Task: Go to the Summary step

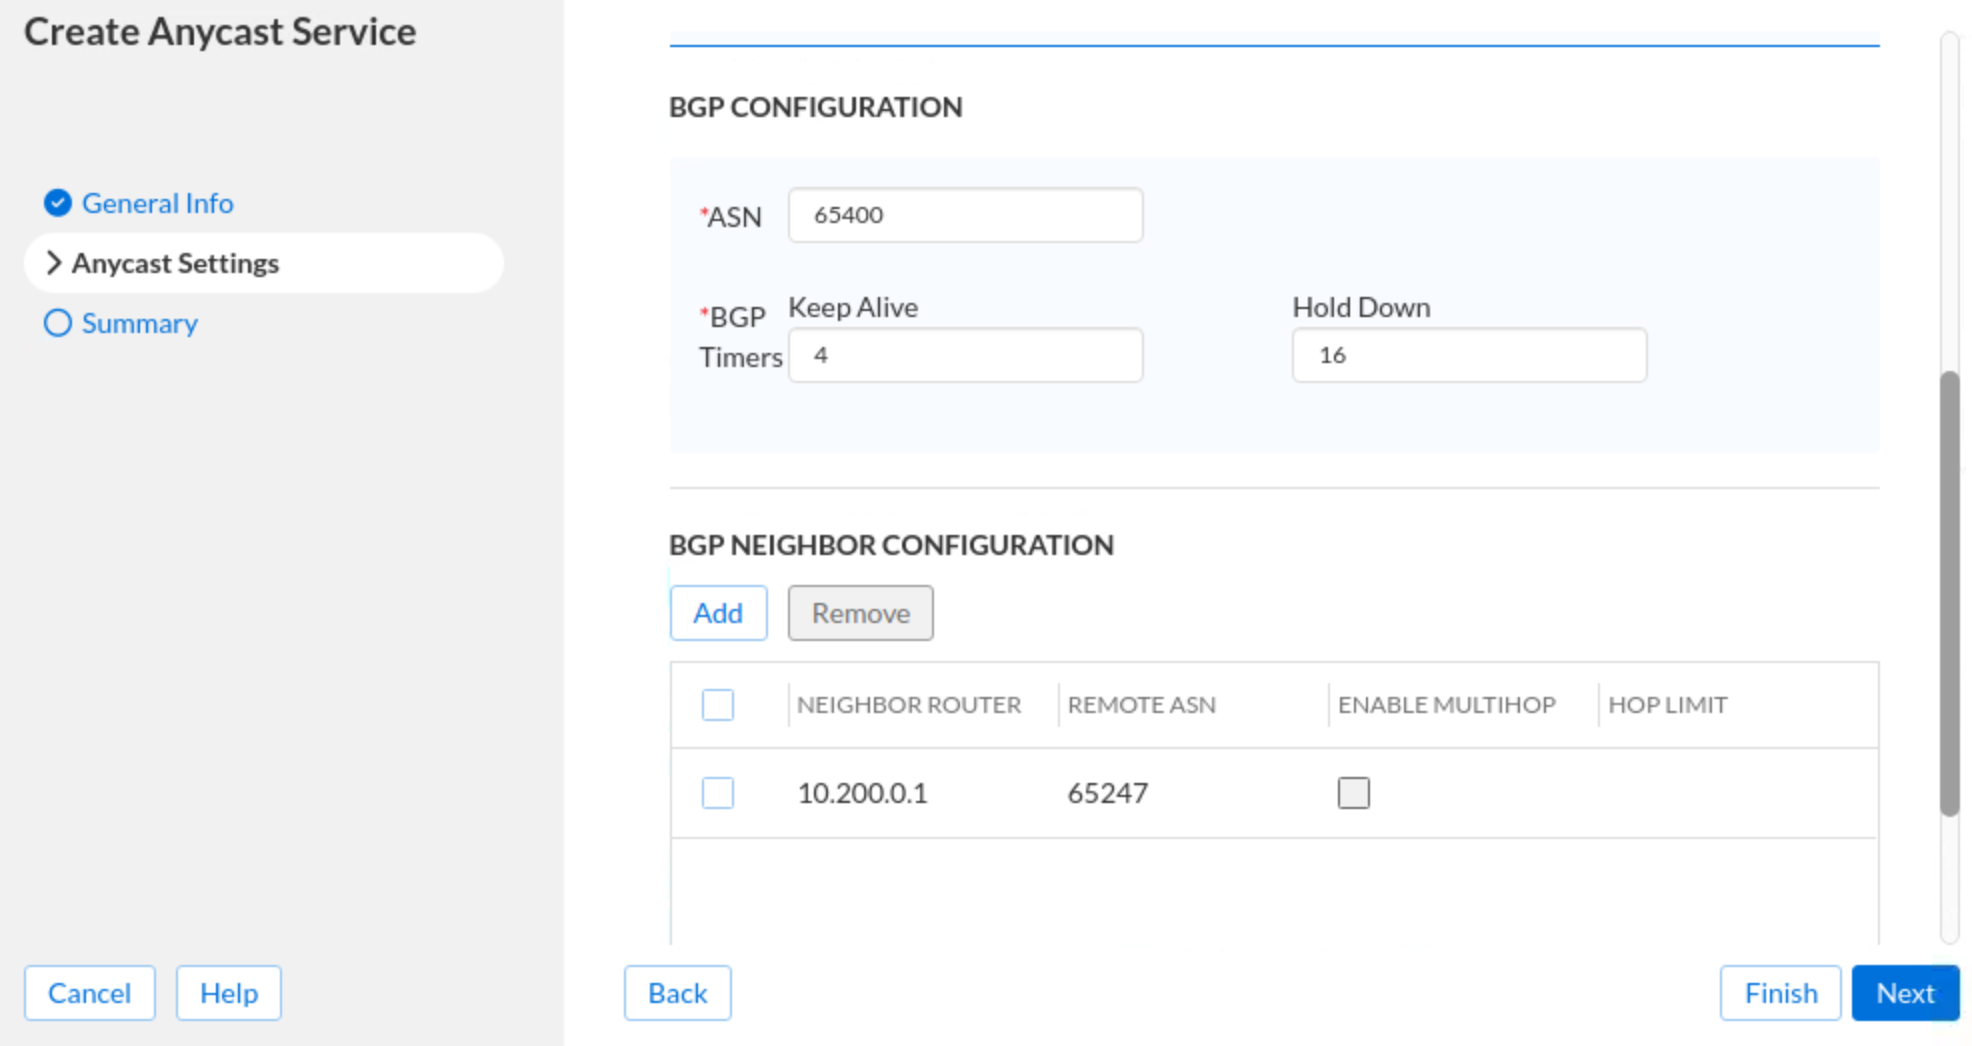Action: coord(139,323)
